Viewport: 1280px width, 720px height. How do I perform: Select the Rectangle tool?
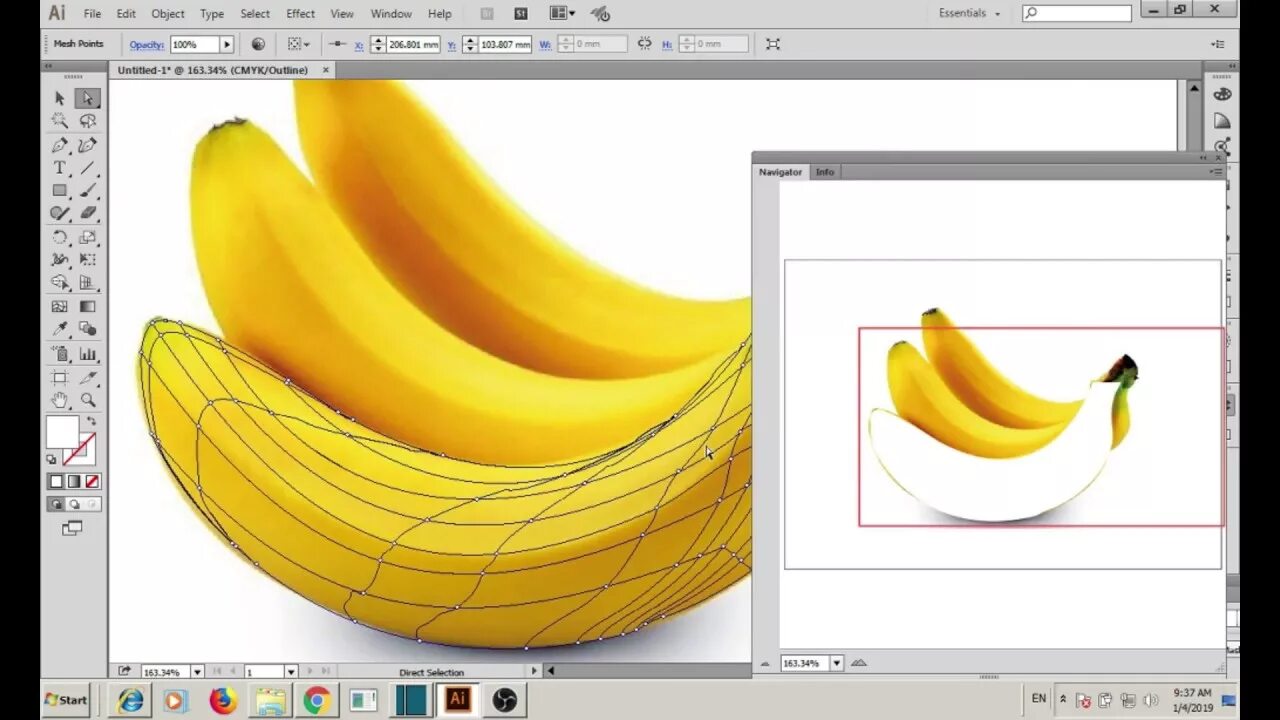[60, 190]
